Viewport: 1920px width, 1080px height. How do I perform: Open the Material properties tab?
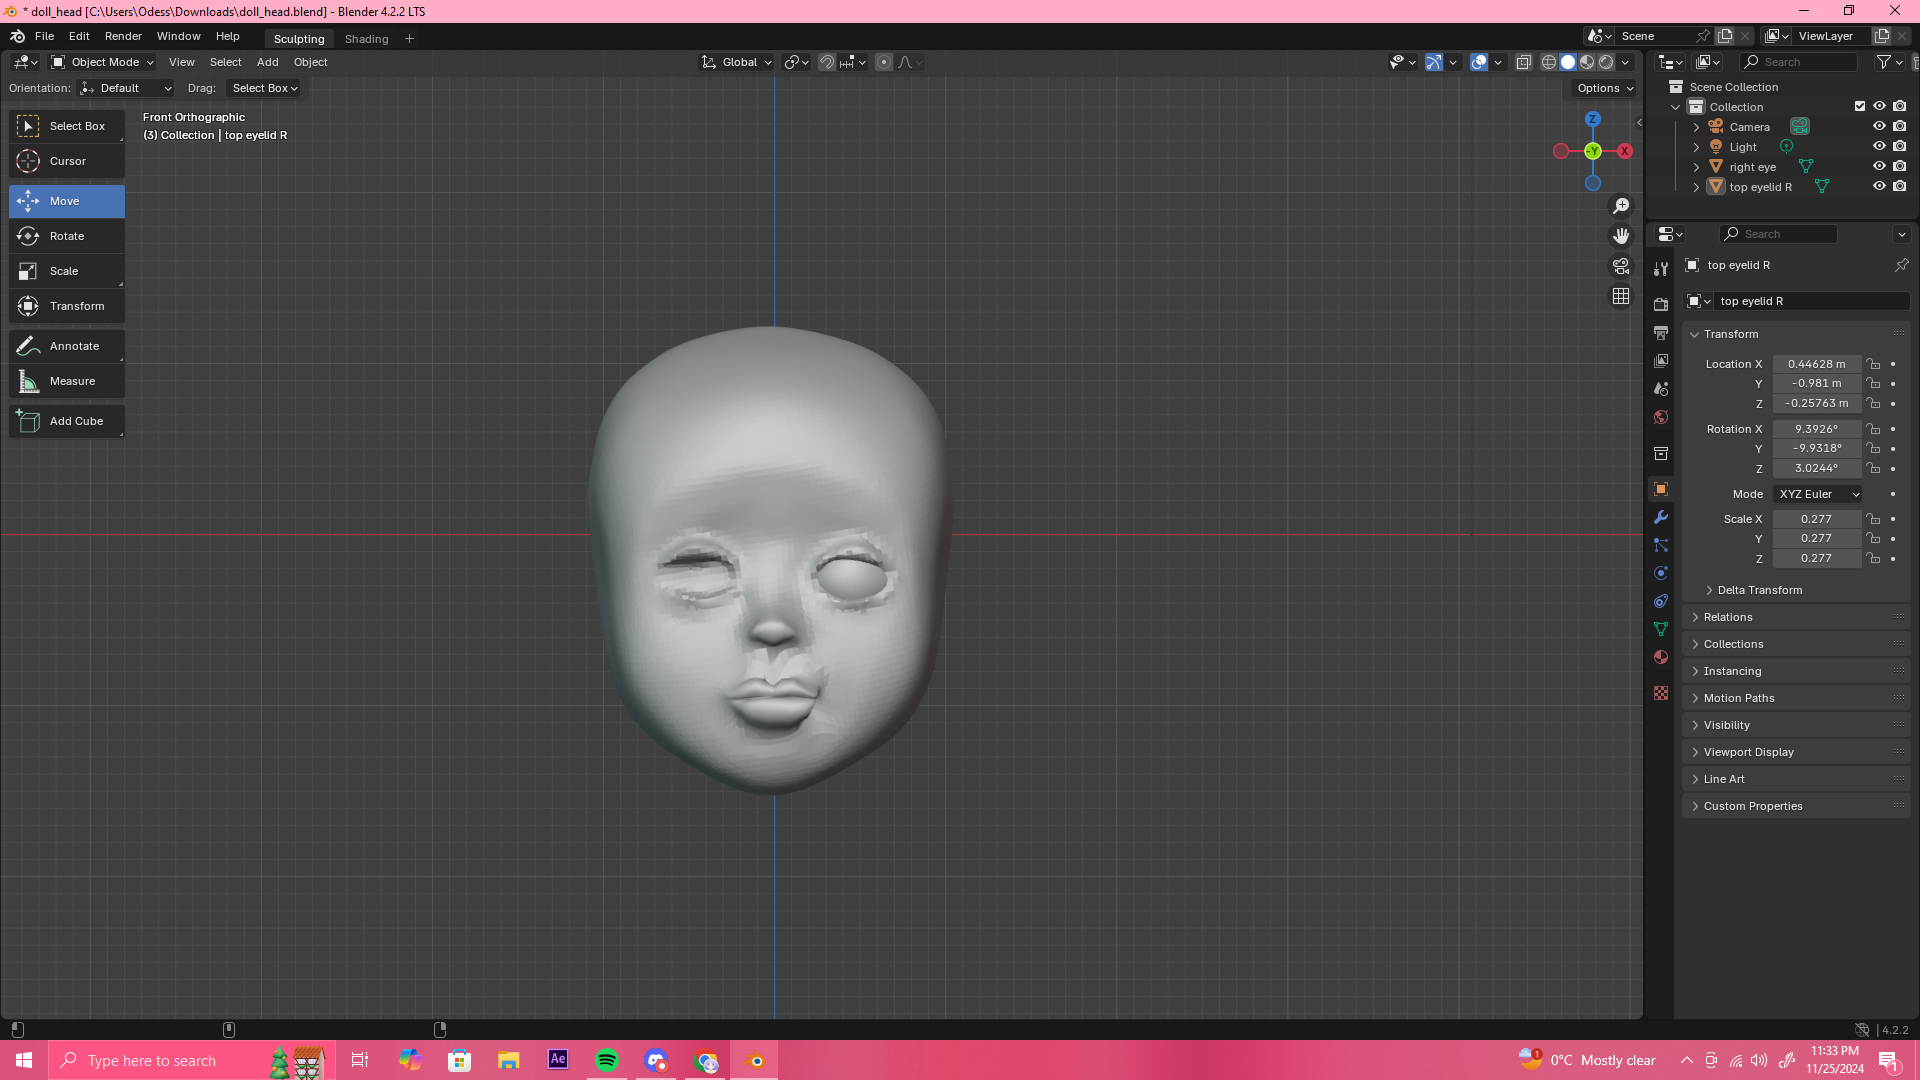point(1661,657)
